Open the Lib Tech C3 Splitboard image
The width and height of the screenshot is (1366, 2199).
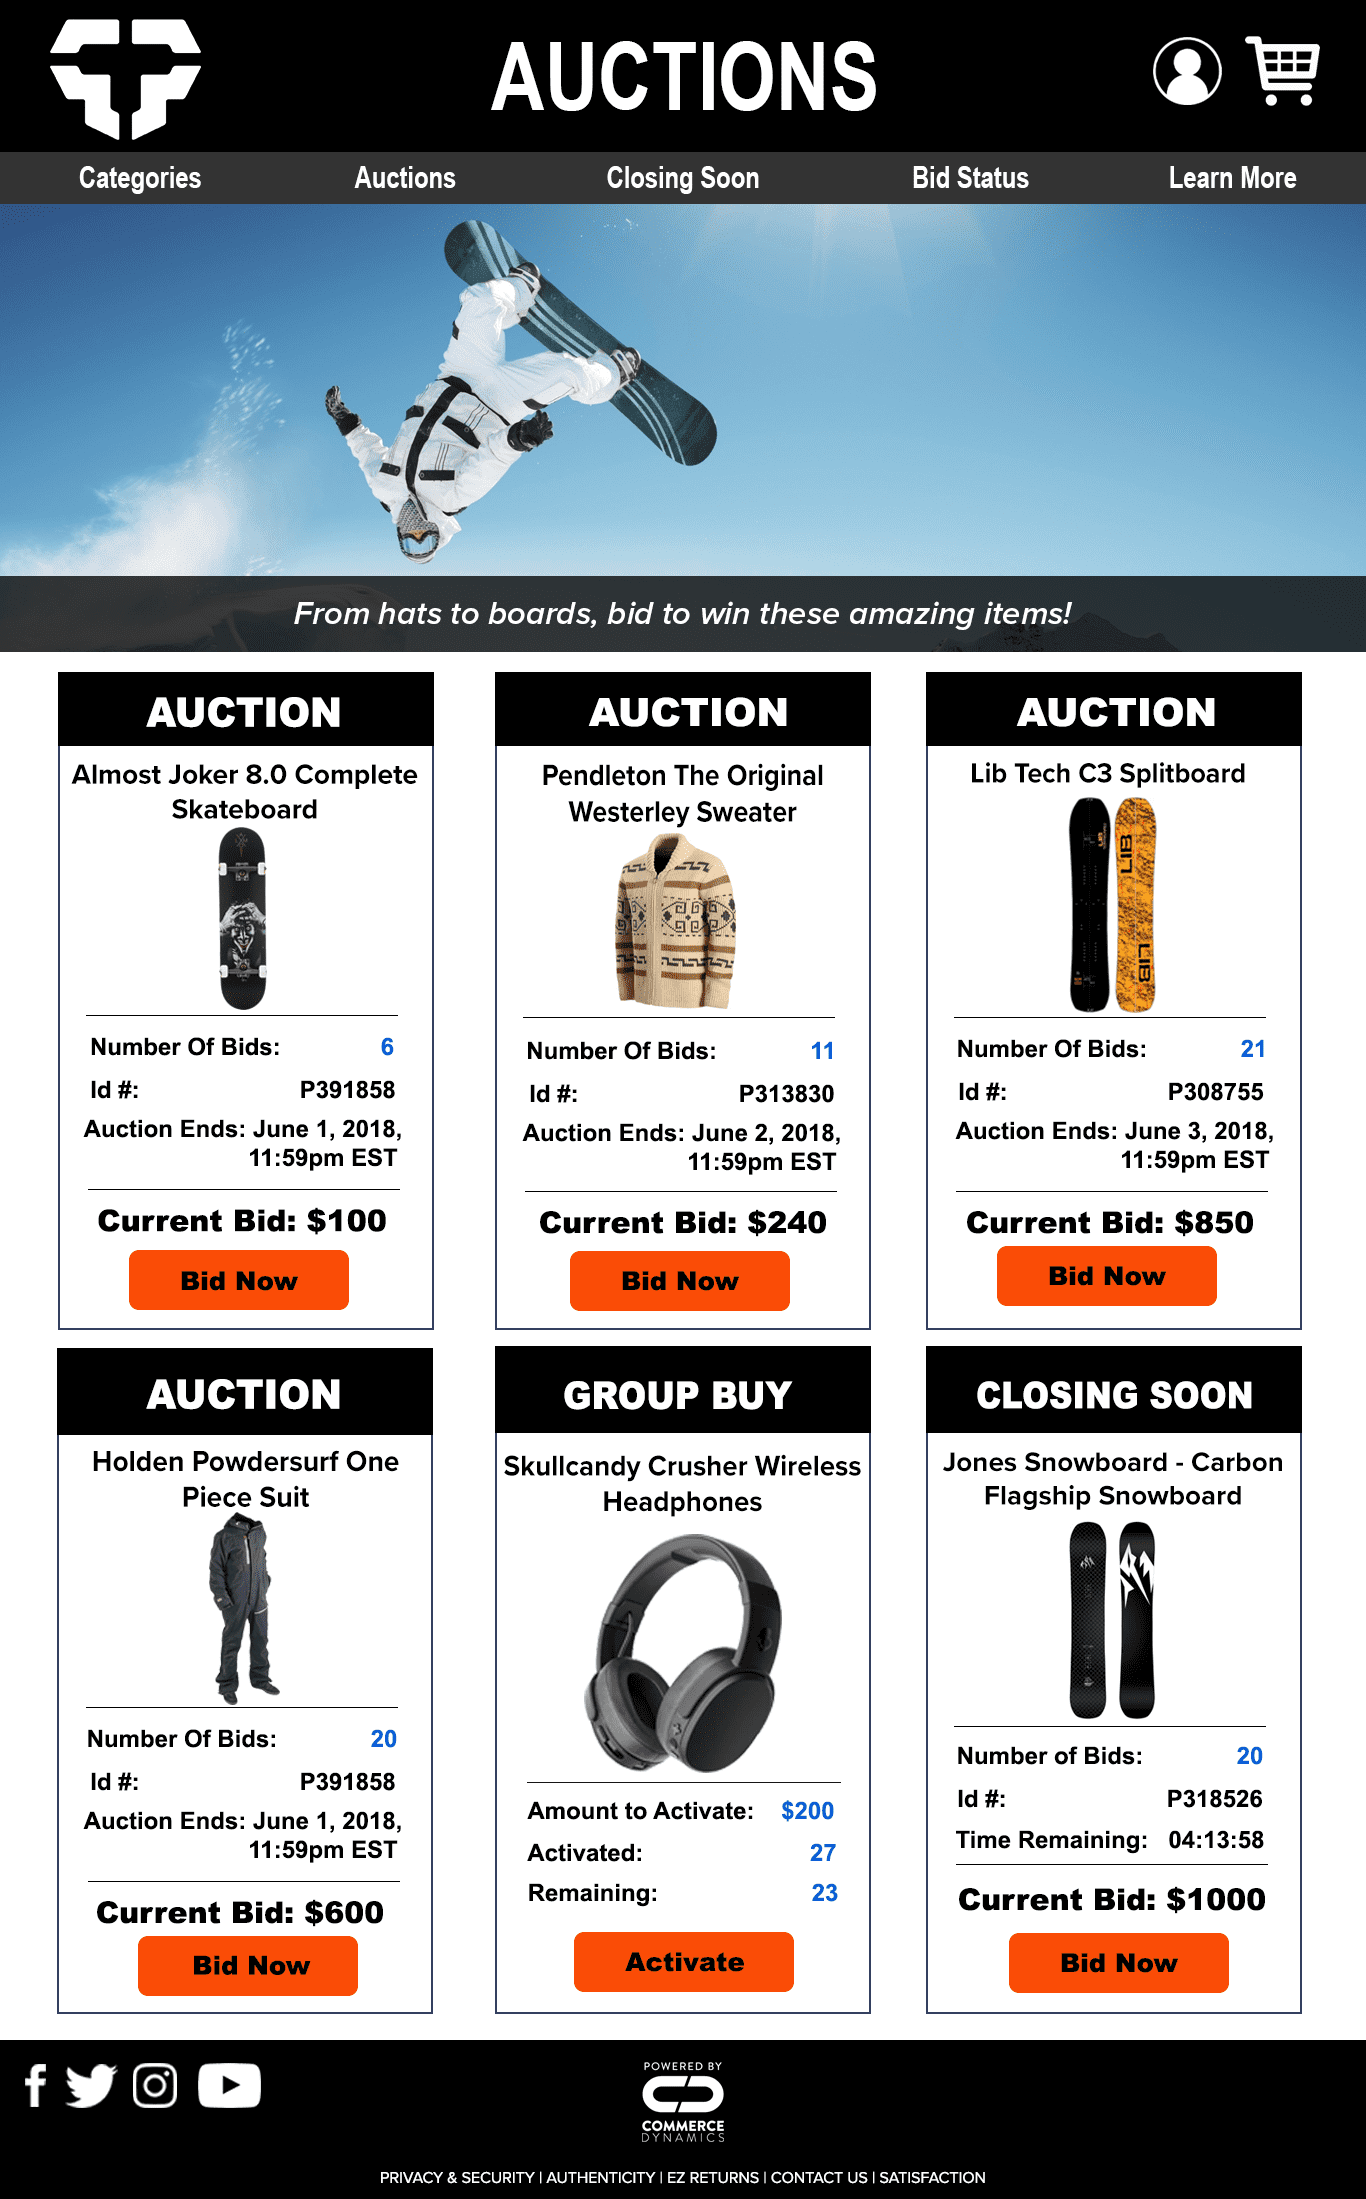tap(1112, 905)
